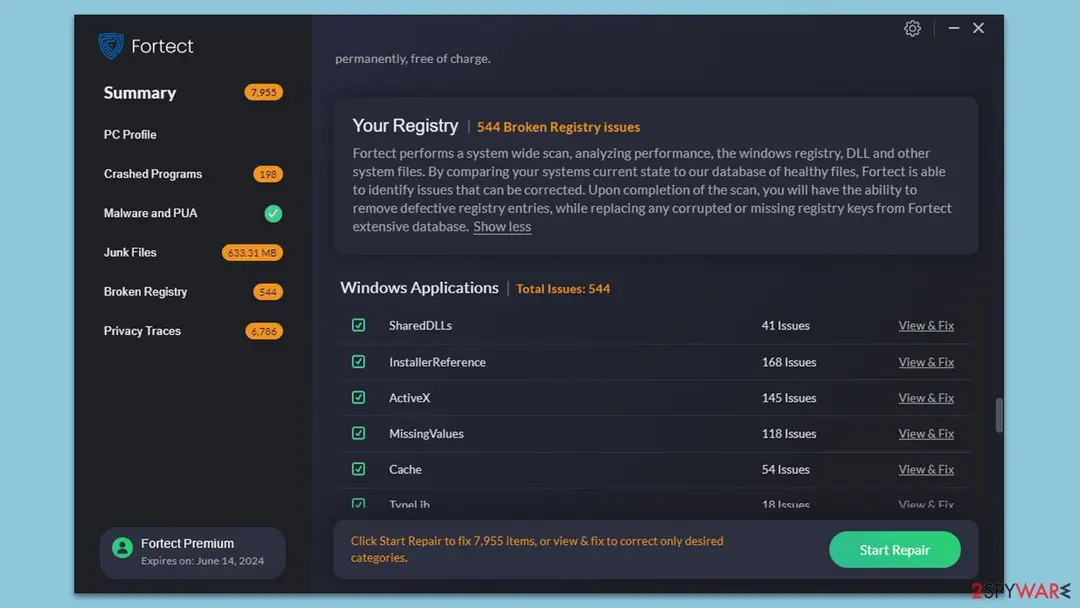Open View & Fix for MissingValues
The width and height of the screenshot is (1080, 608).
coord(926,434)
